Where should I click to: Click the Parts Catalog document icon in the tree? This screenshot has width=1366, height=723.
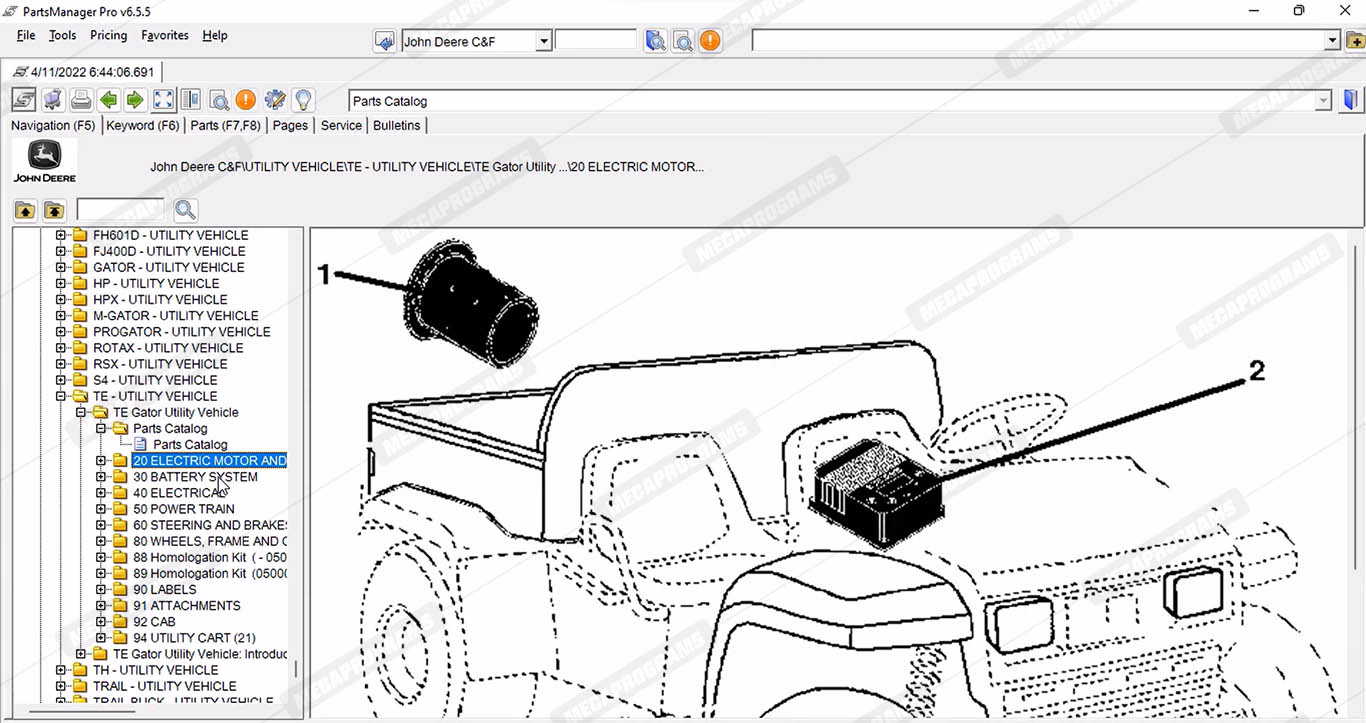(140, 444)
